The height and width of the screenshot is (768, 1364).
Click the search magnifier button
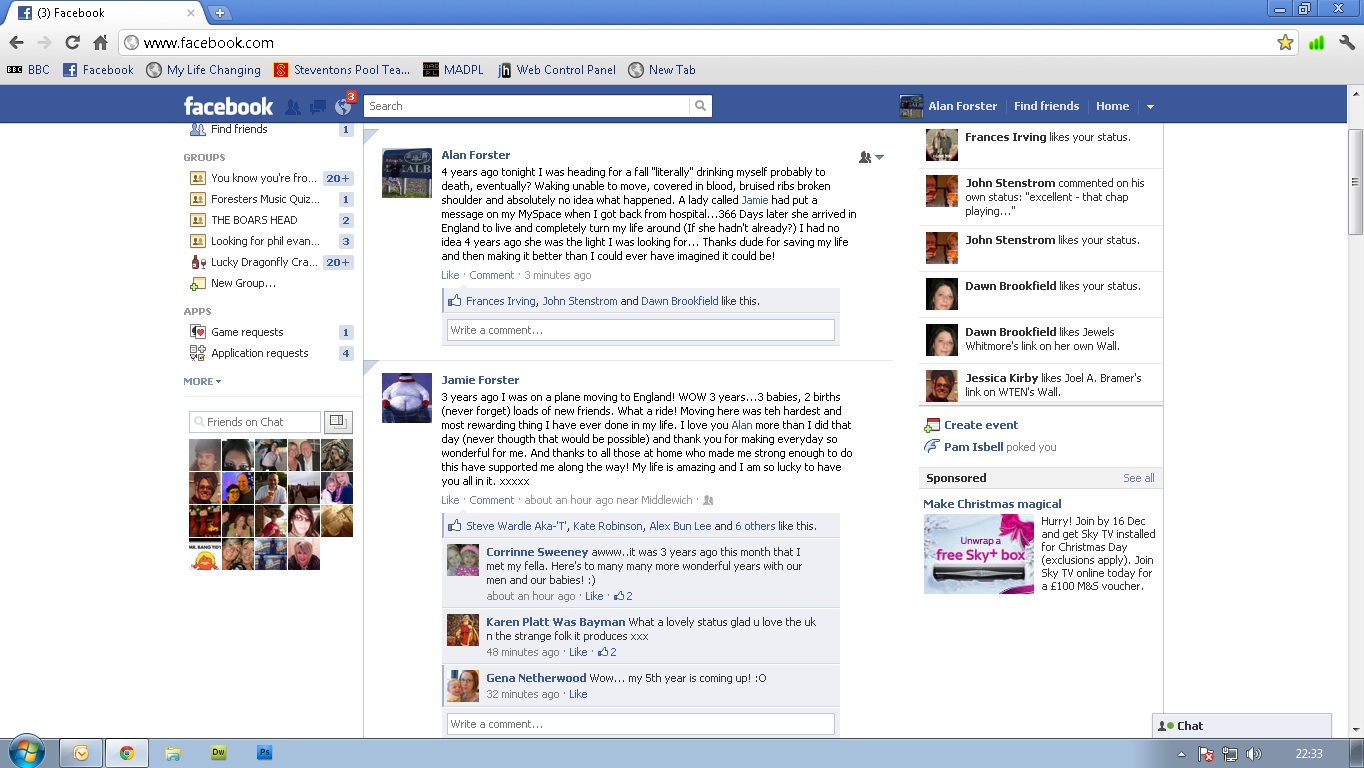[700, 106]
